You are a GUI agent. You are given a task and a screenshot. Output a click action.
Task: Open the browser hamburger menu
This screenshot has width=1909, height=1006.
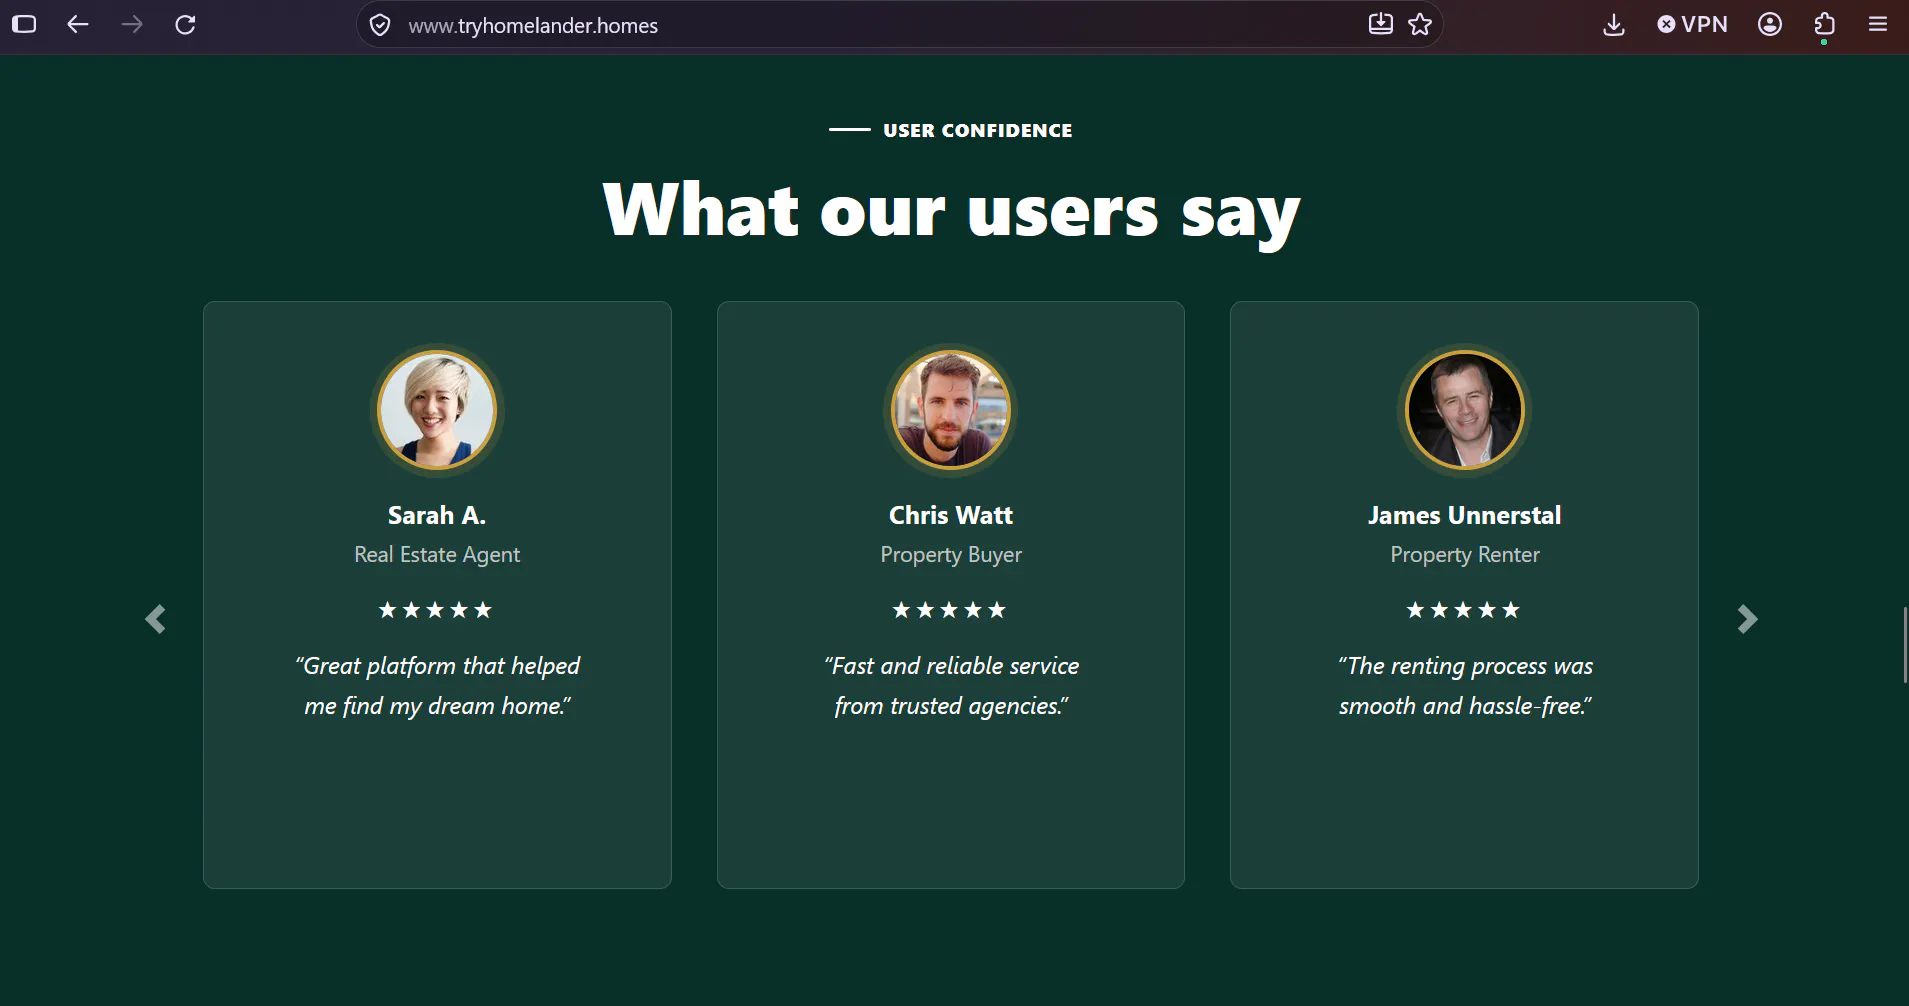click(x=1878, y=25)
